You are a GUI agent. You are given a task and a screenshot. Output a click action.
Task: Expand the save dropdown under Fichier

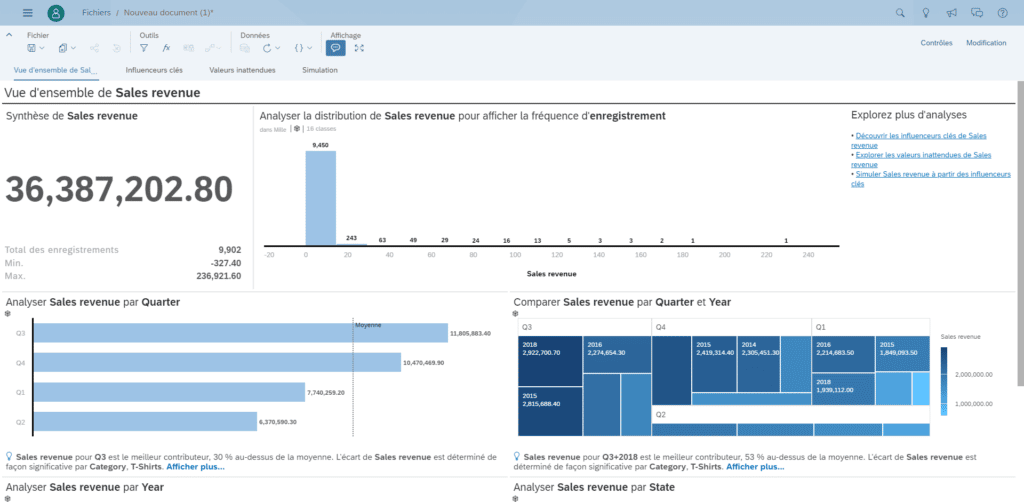[42, 48]
